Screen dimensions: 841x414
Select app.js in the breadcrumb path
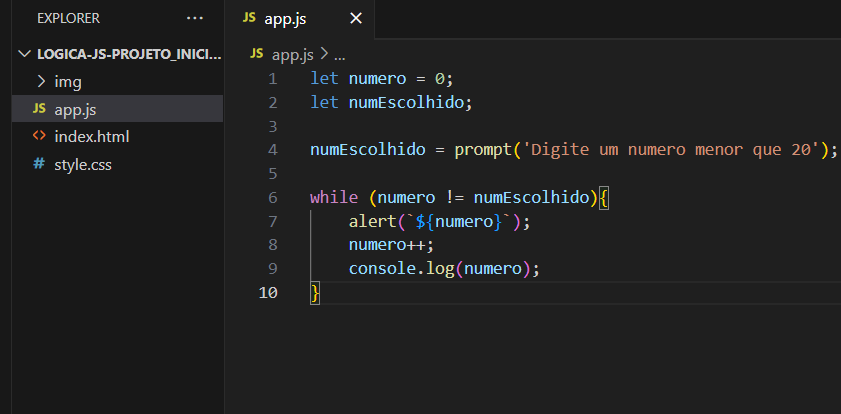click(293, 55)
